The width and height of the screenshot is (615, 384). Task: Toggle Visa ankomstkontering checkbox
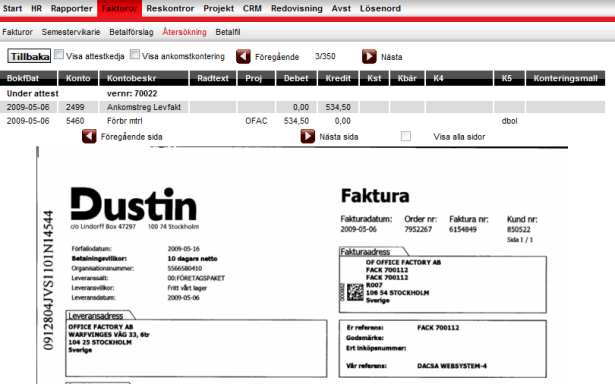(135, 55)
